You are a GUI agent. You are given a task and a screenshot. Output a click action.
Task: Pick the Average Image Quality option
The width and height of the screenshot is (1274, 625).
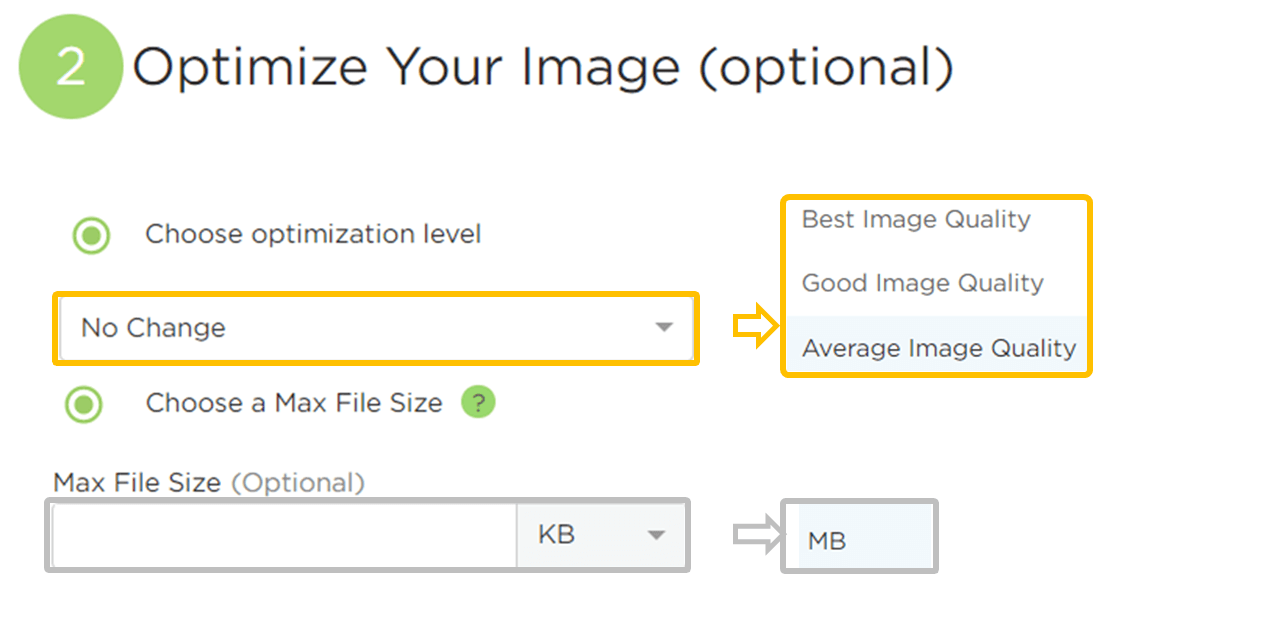(x=938, y=348)
